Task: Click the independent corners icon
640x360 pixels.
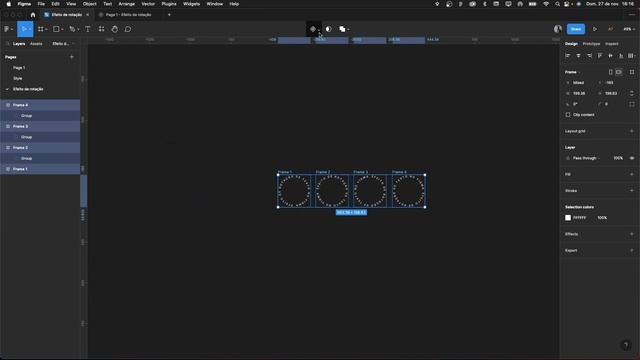Action: [632, 104]
